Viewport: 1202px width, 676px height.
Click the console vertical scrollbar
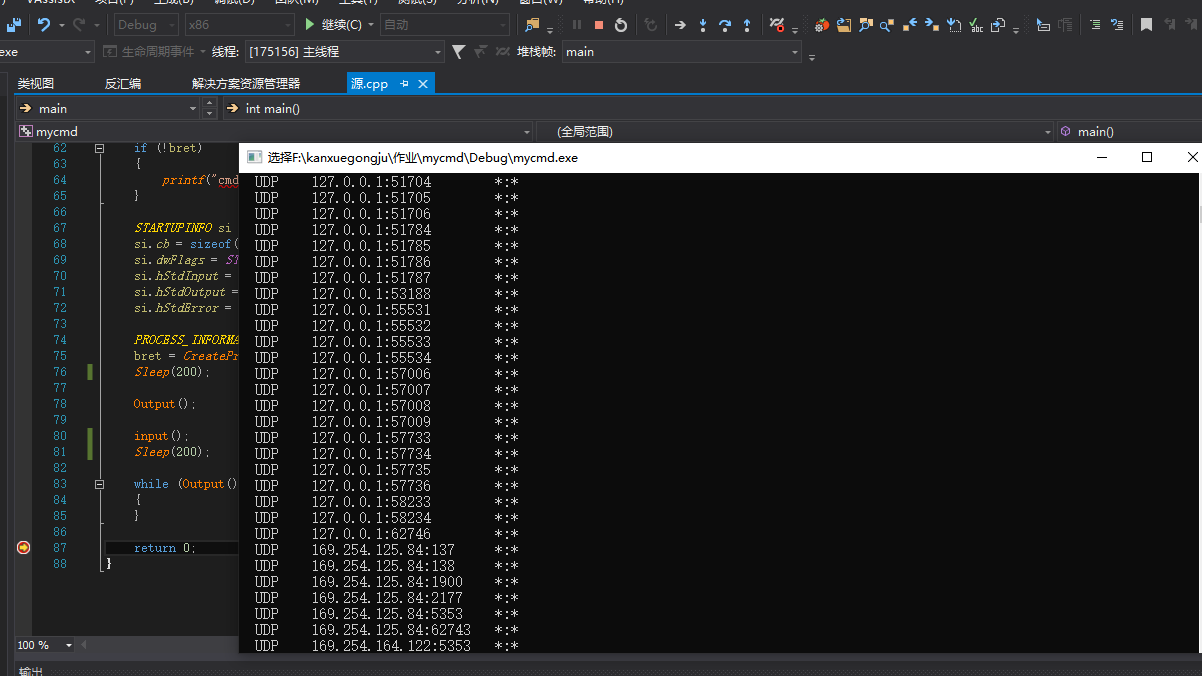coord(1198,412)
